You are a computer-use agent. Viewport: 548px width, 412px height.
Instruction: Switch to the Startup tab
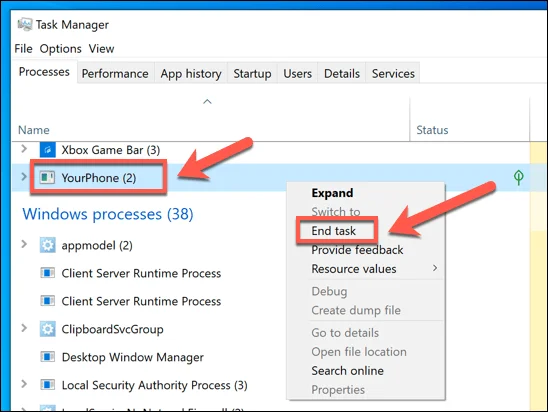[x=252, y=73]
